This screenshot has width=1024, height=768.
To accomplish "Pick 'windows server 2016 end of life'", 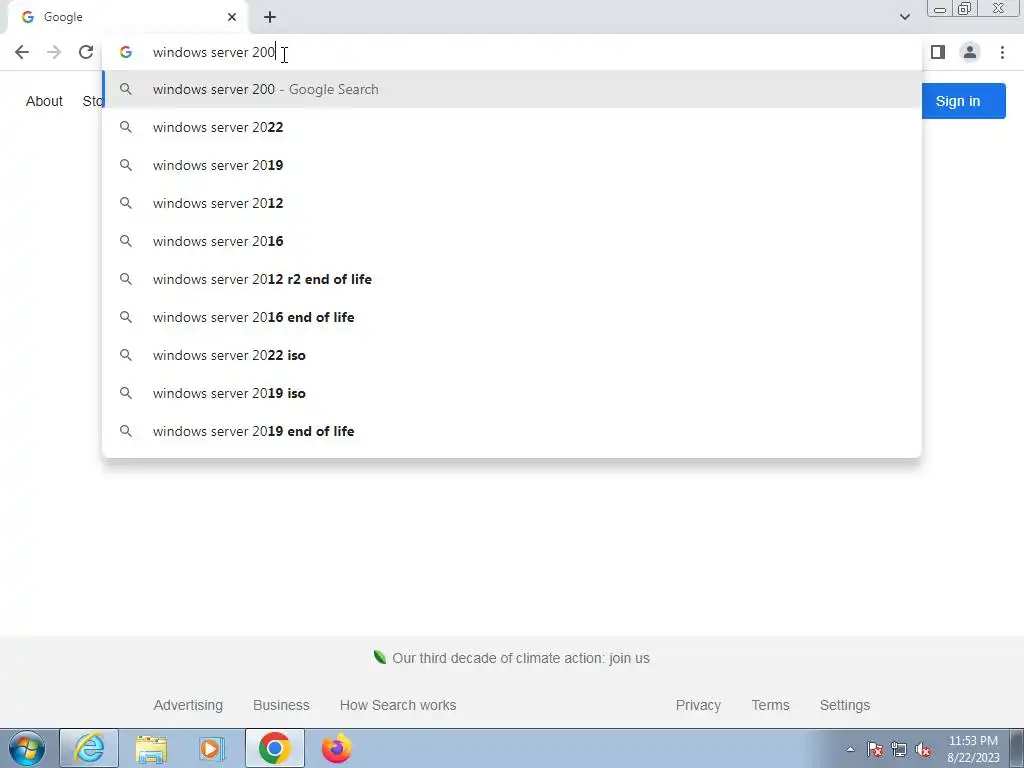I will pos(512,317).
